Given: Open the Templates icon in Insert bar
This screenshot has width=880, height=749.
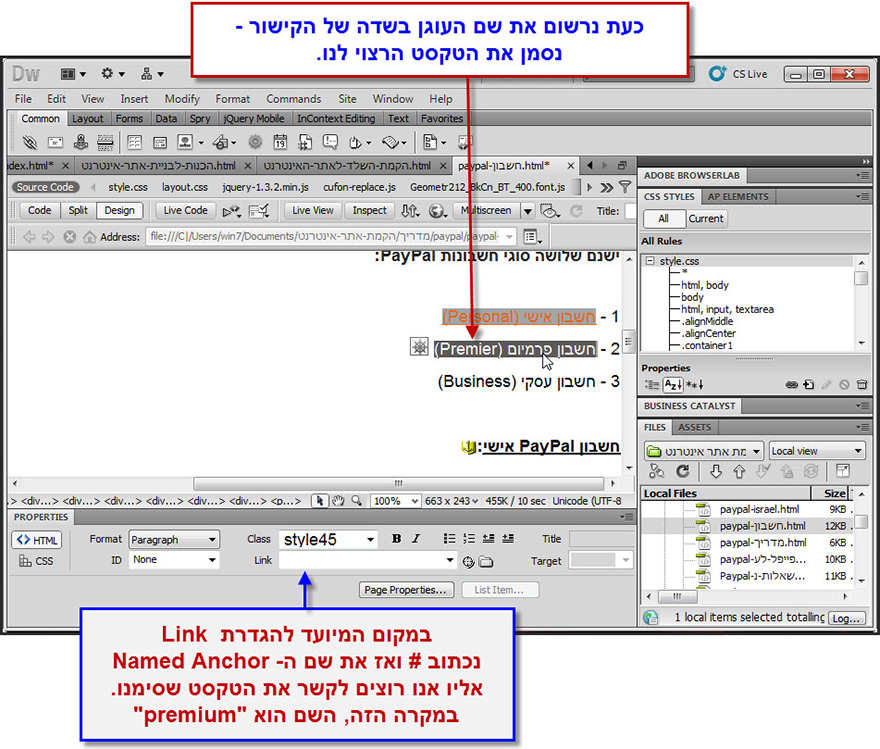Looking at the screenshot, I should (430, 142).
